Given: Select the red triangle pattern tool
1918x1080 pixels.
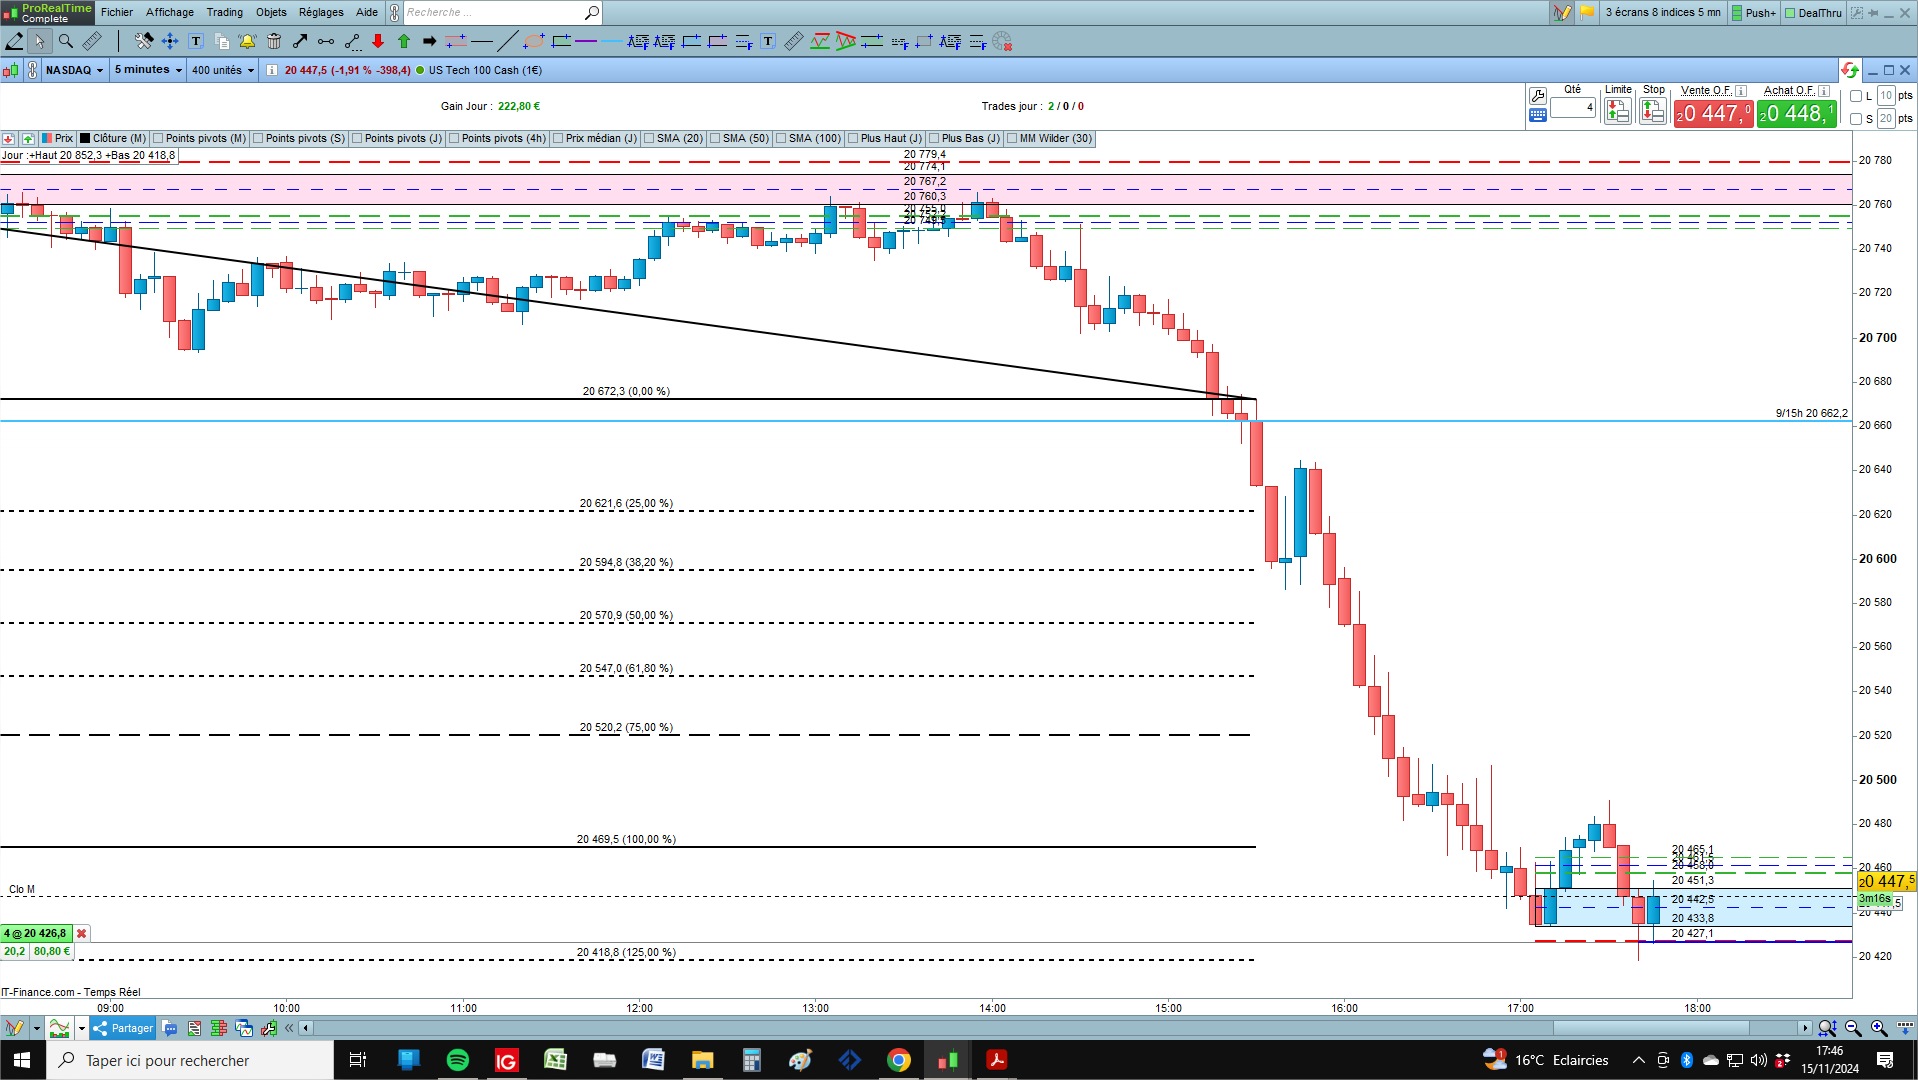Looking at the screenshot, I should click(846, 41).
